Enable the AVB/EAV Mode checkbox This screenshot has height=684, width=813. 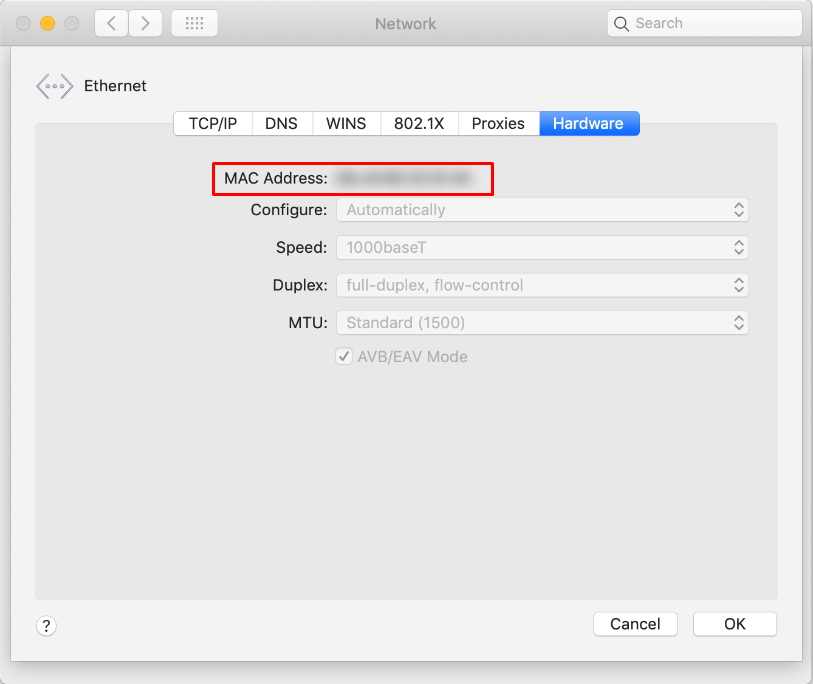[344, 356]
